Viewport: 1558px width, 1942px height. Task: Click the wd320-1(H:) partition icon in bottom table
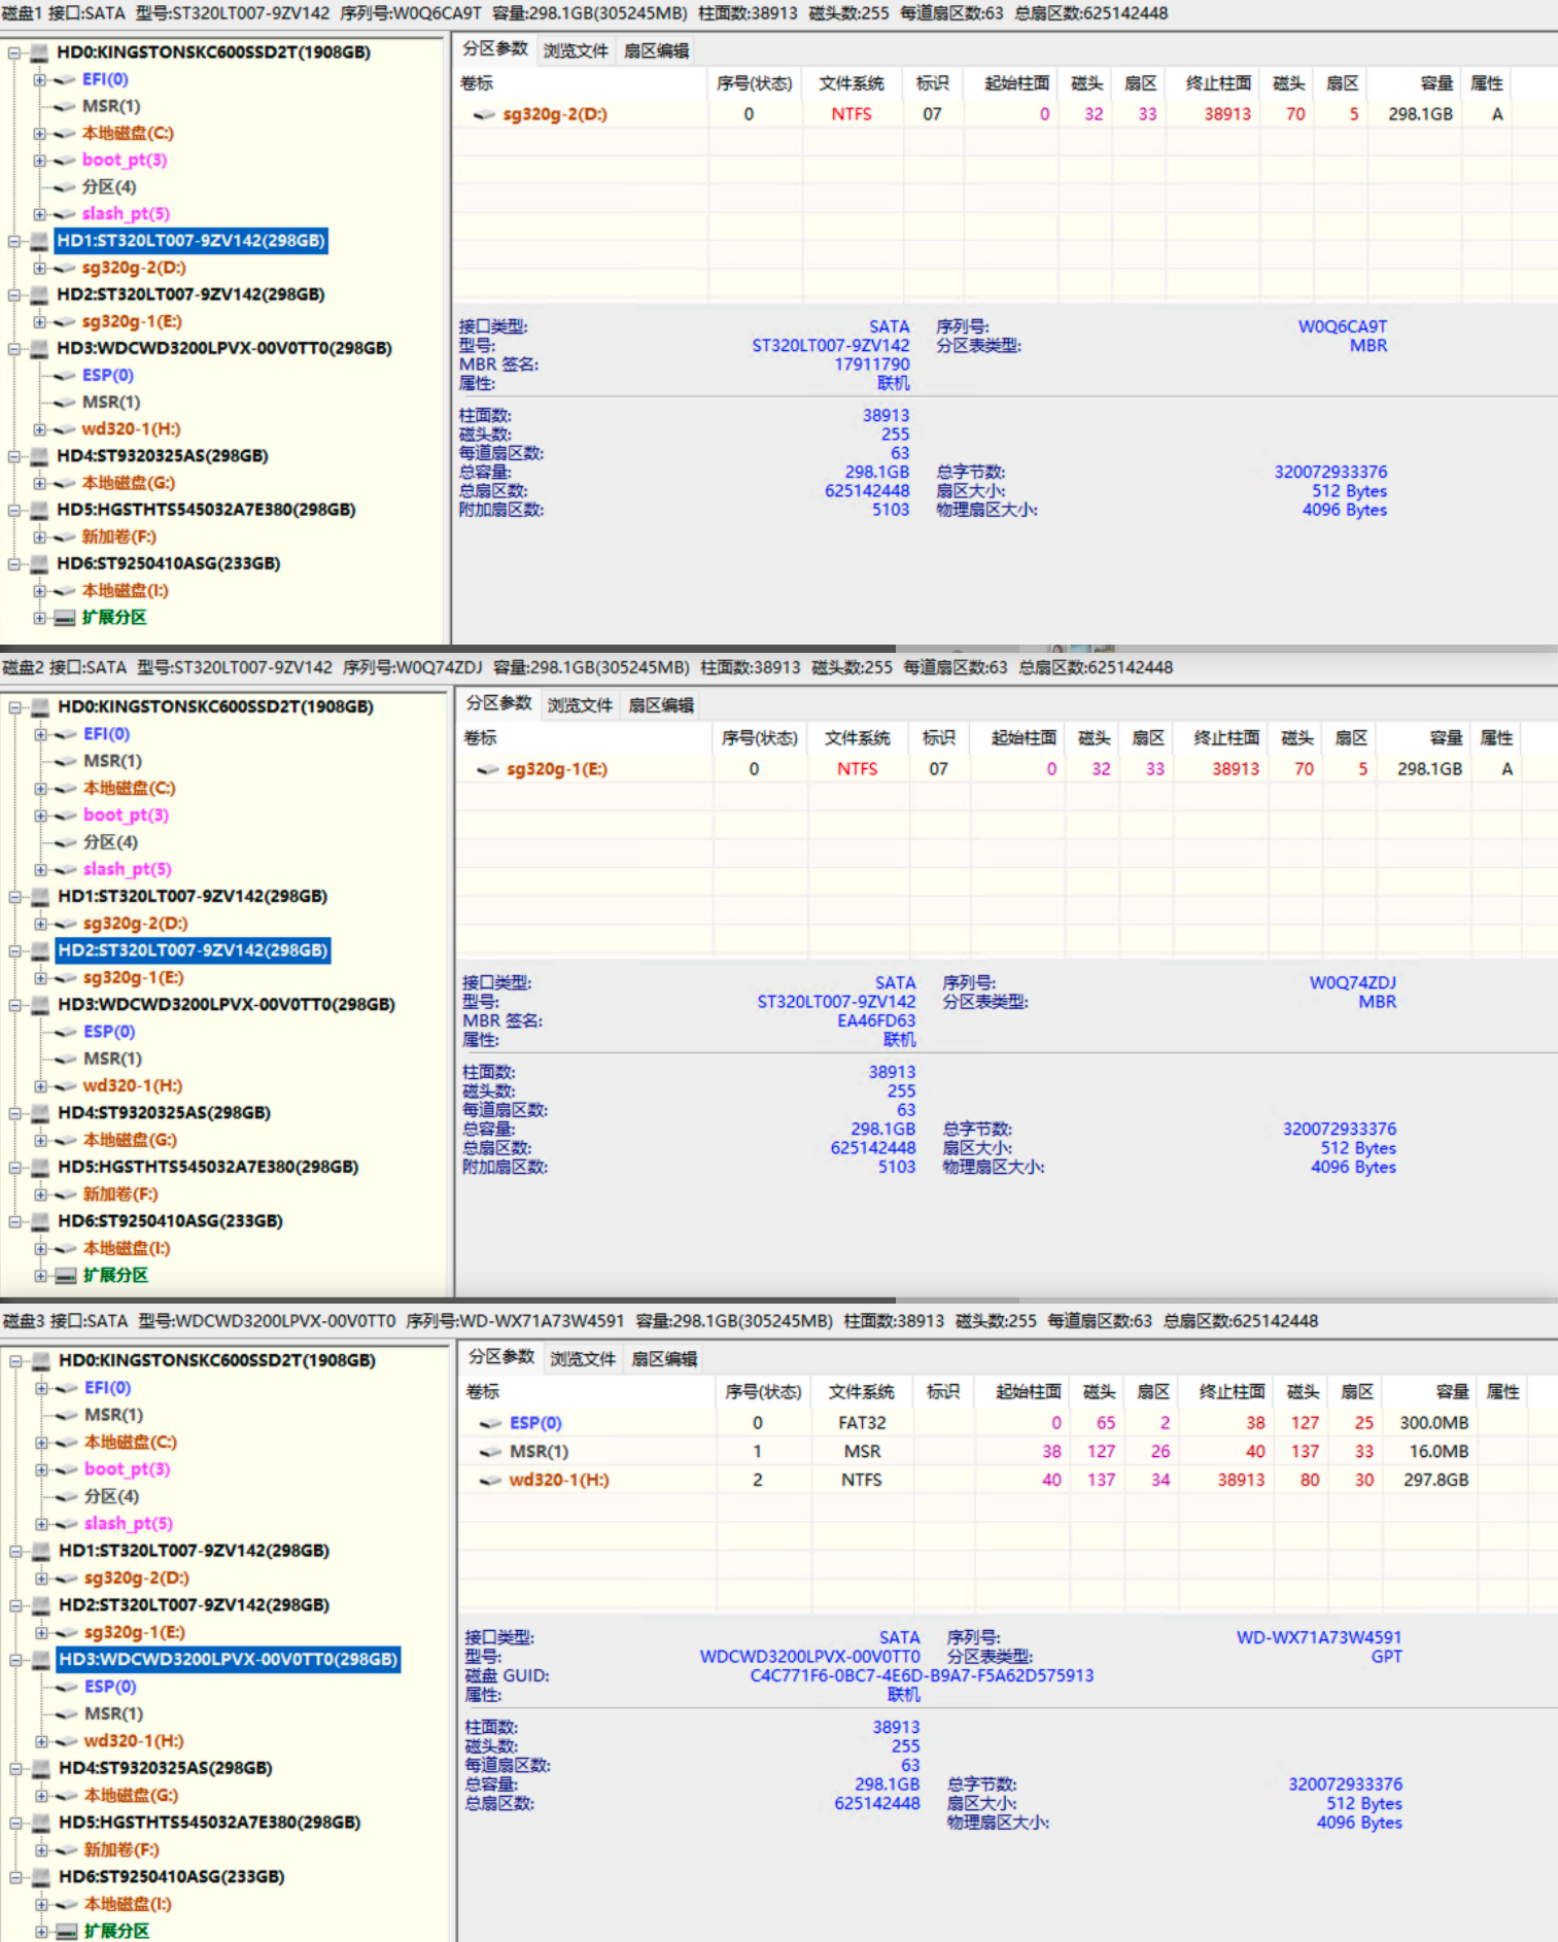point(491,1480)
